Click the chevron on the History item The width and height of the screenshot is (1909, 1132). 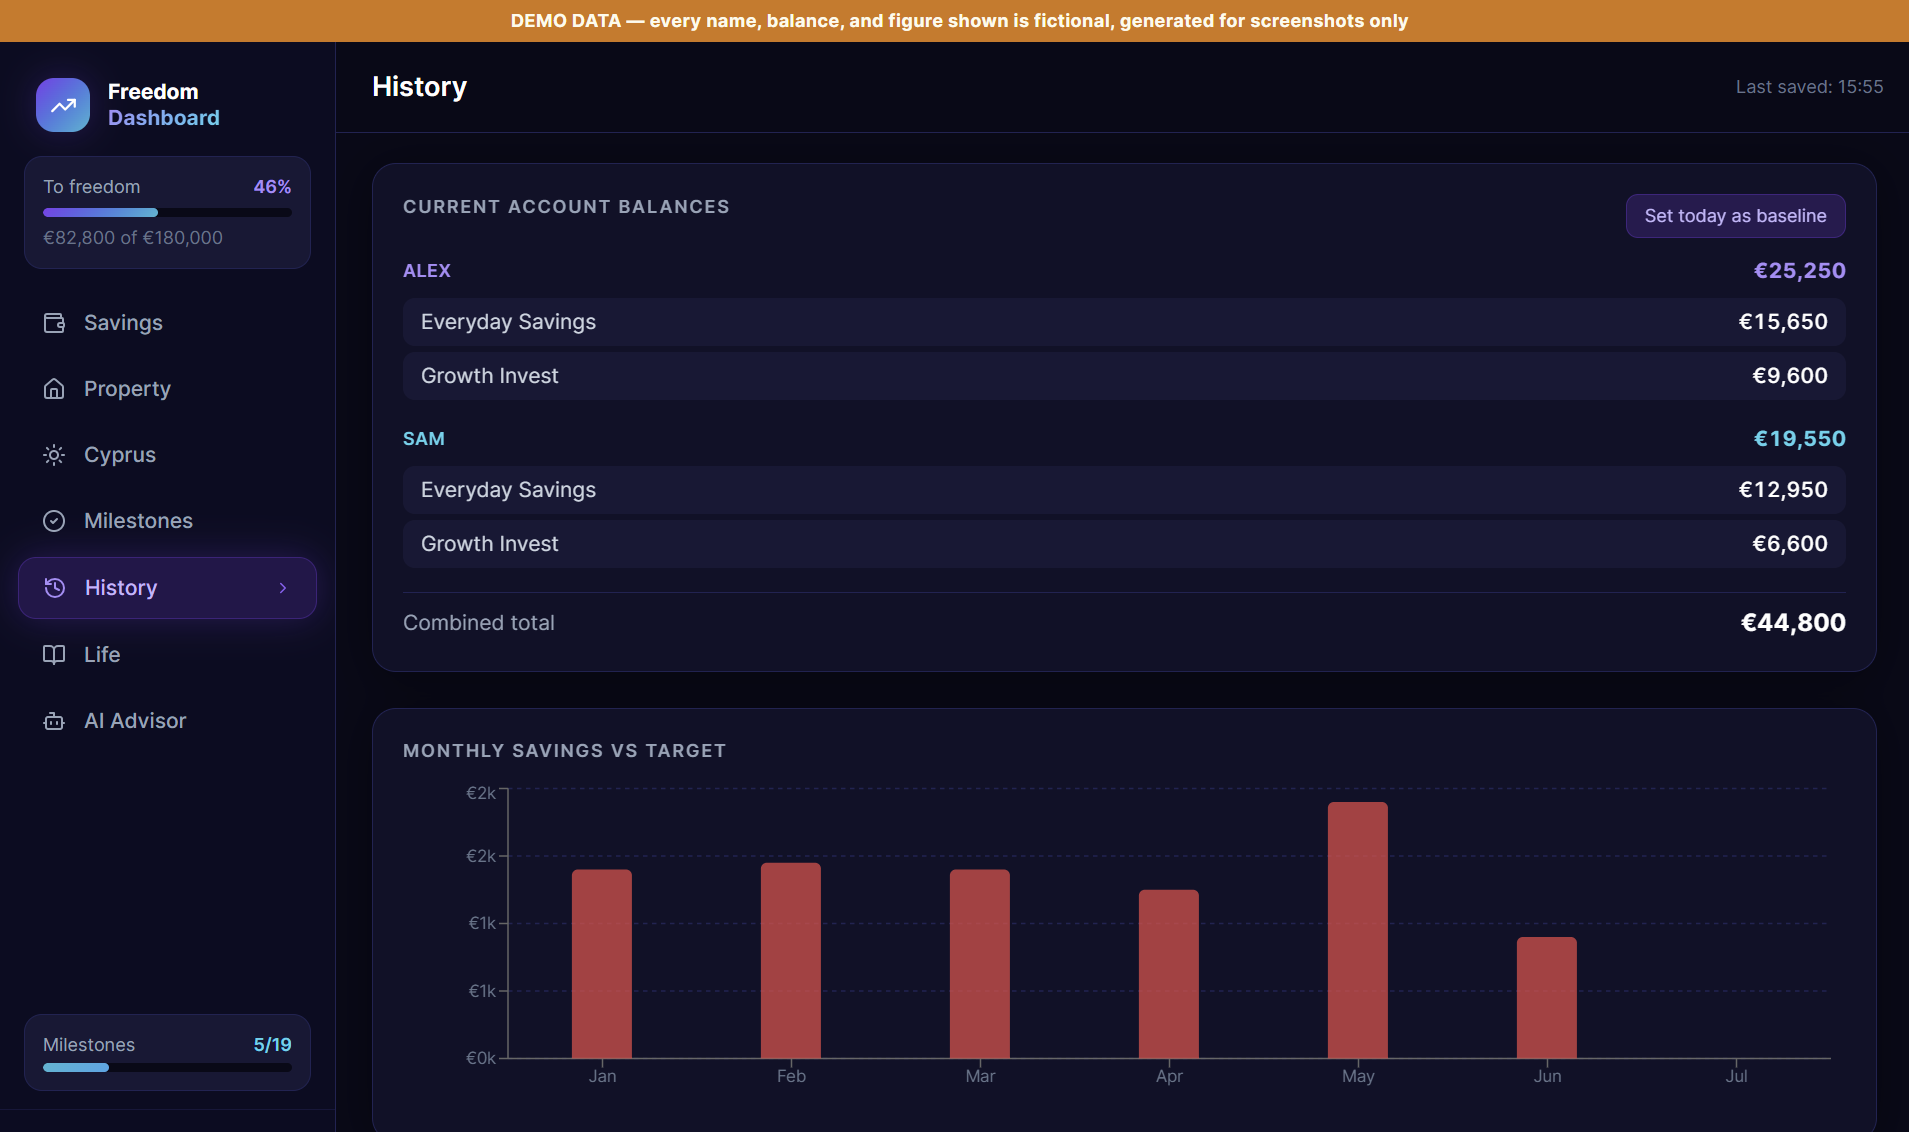point(283,588)
